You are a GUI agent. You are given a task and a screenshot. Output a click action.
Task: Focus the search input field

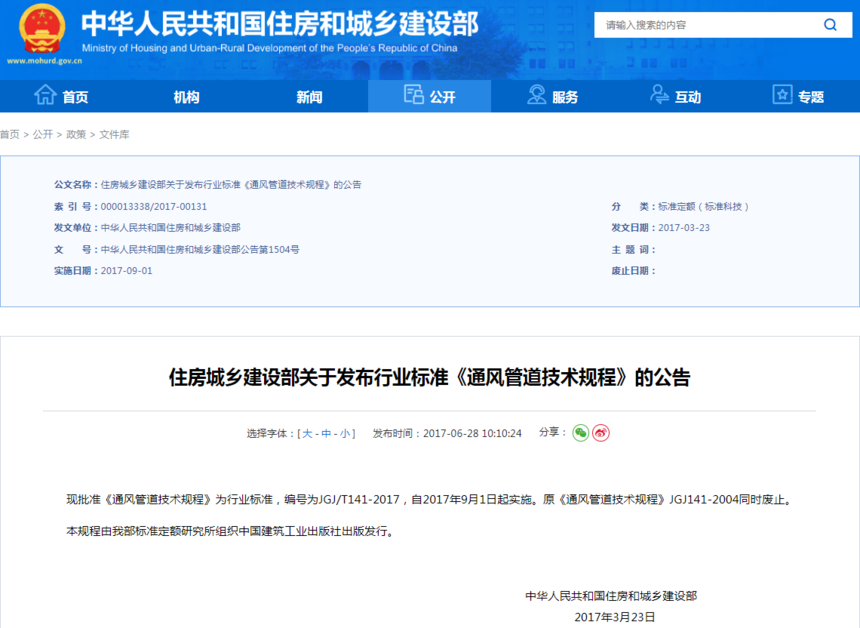coord(708,25)
